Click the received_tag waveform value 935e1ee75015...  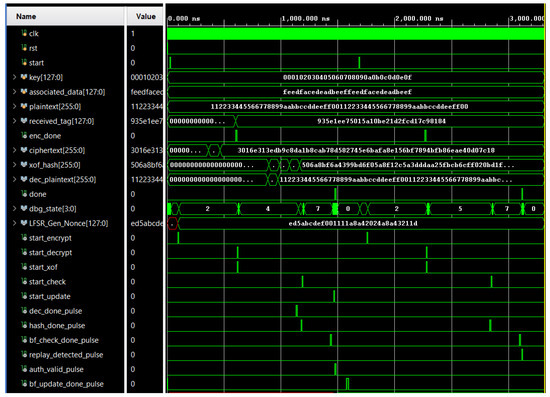[381, 121]
